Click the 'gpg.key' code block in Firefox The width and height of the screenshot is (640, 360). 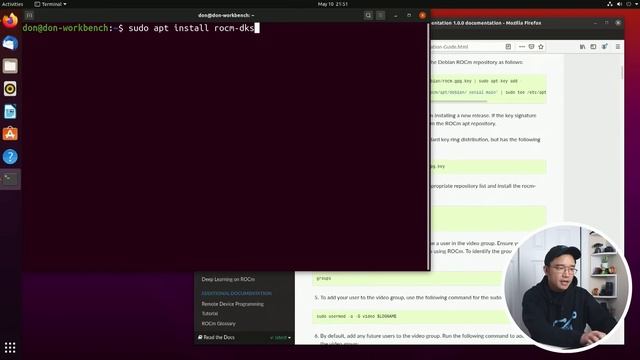pos(488,167)
